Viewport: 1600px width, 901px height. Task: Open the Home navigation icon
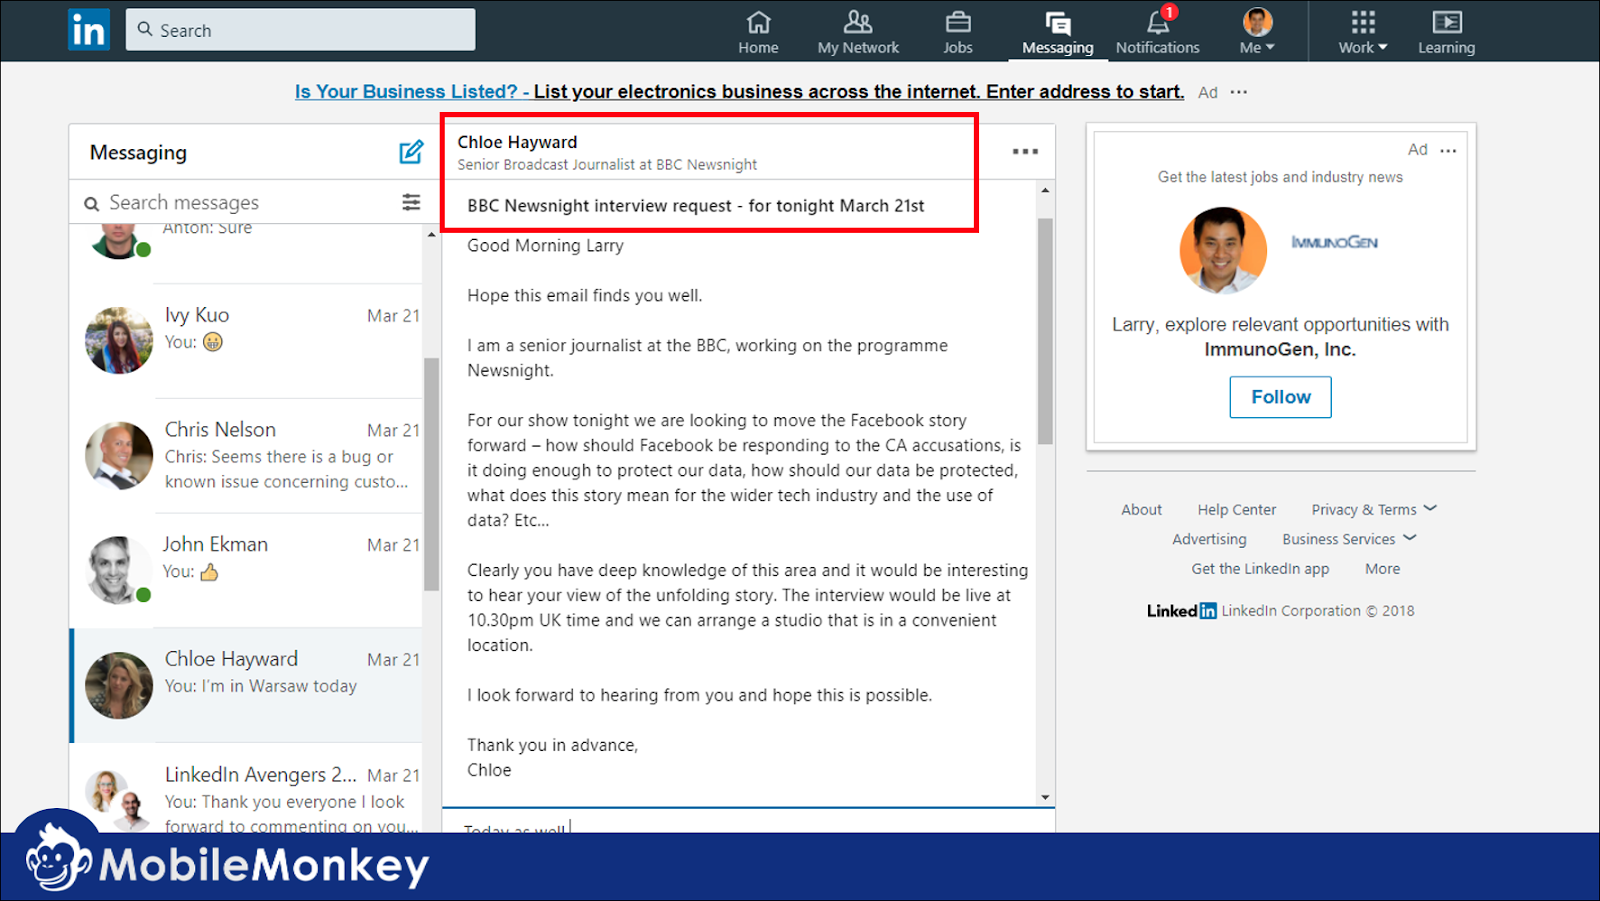tap(758, 32)
